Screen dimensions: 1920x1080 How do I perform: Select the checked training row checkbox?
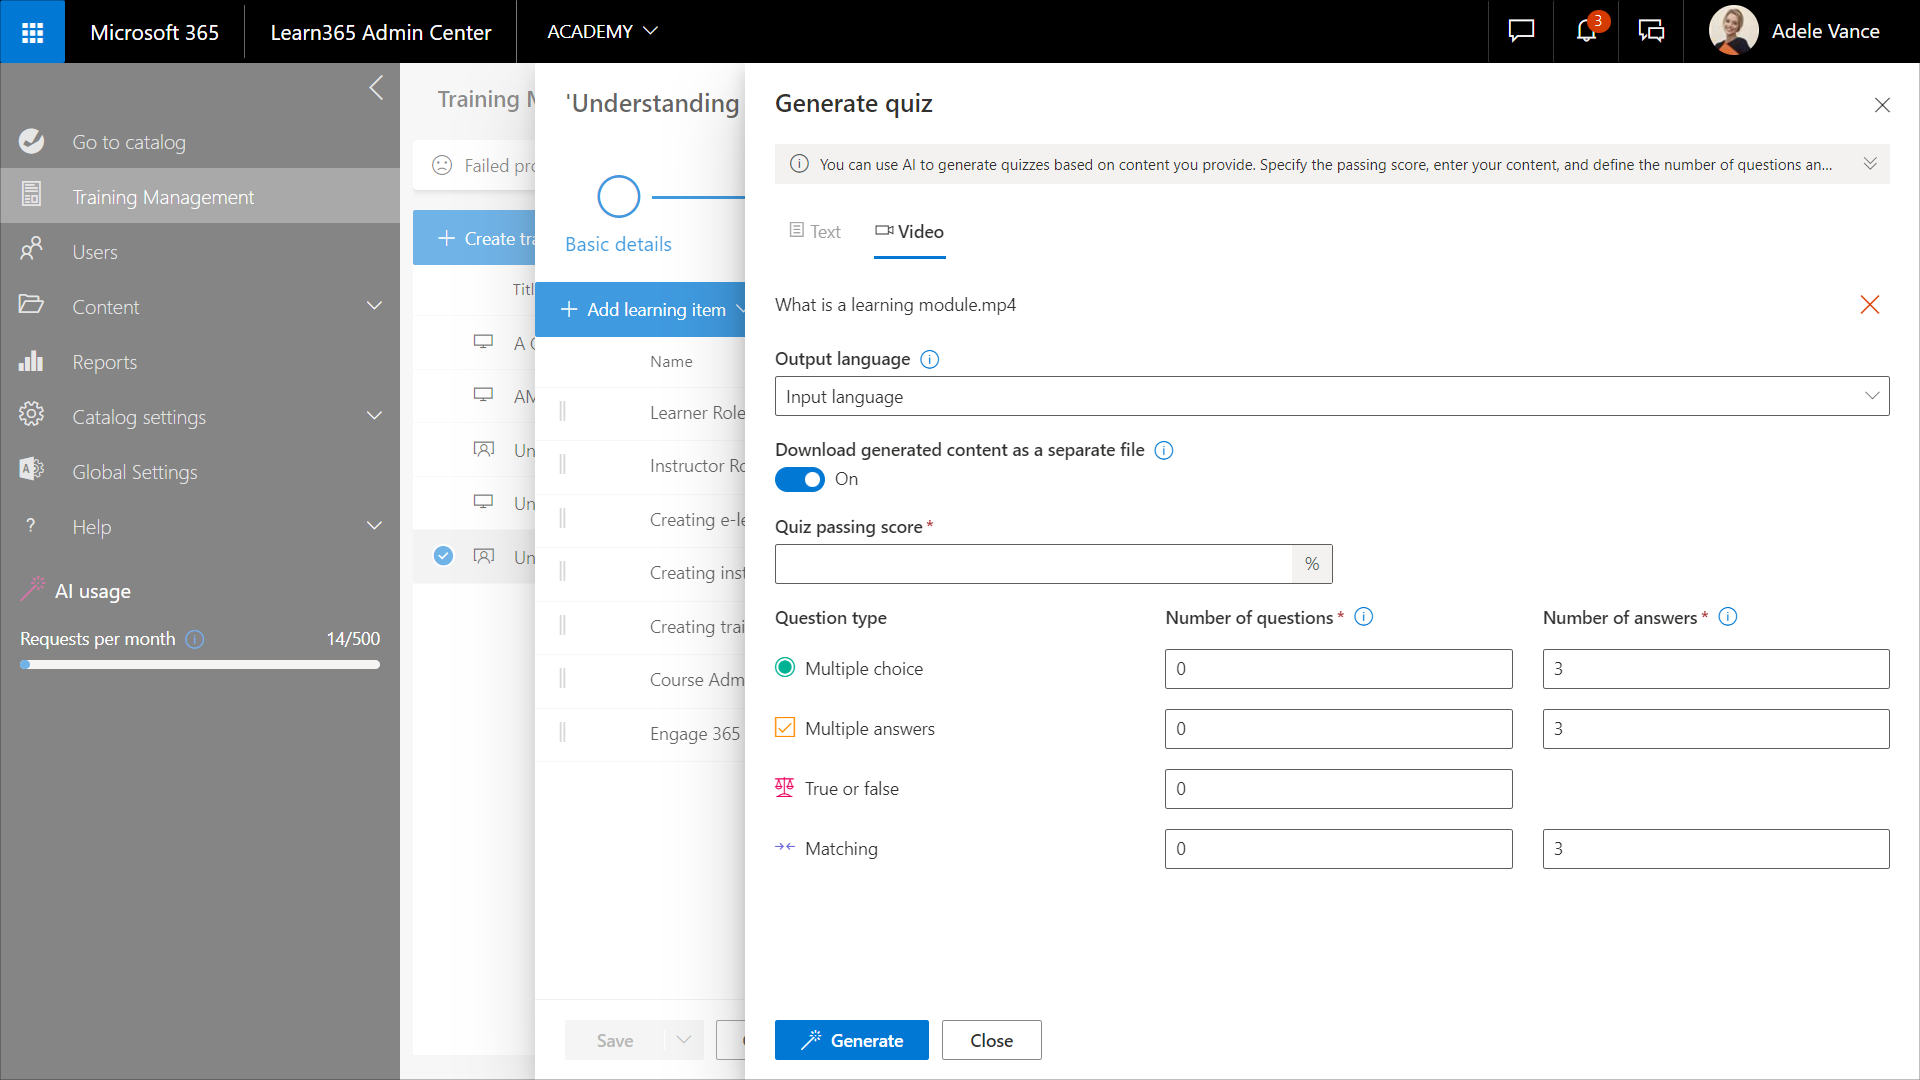click(443, 556)
